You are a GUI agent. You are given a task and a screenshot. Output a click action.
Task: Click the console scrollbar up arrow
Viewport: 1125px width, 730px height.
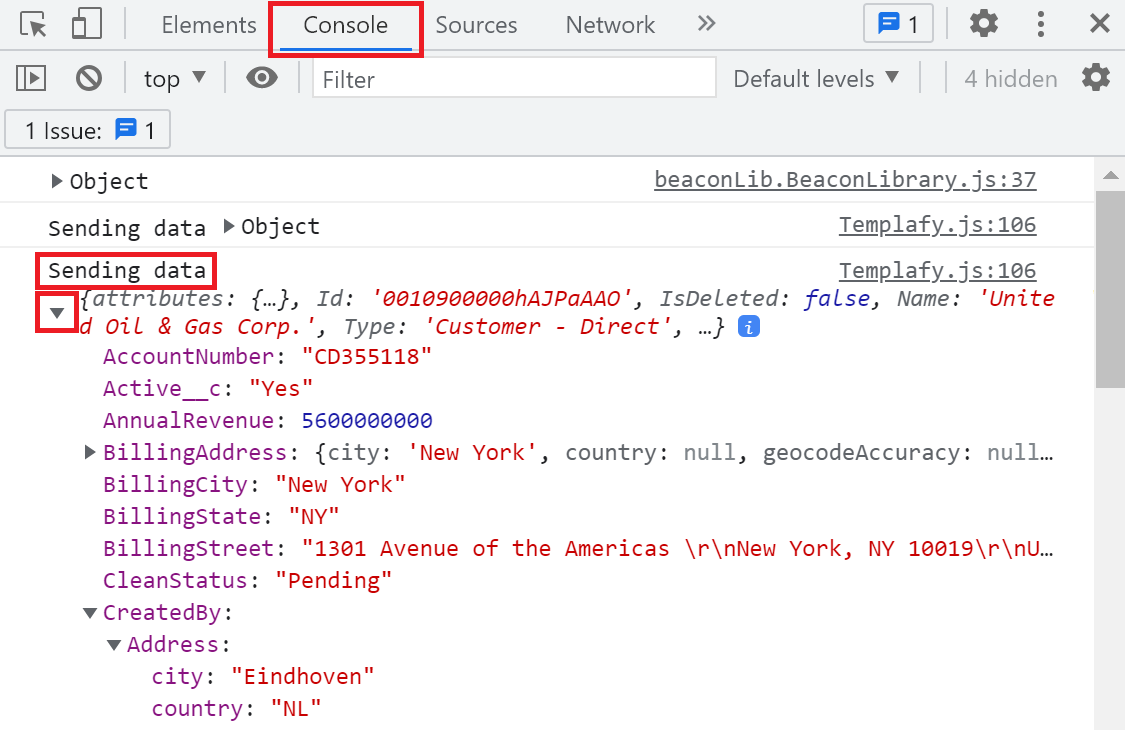coord(1110,174)
